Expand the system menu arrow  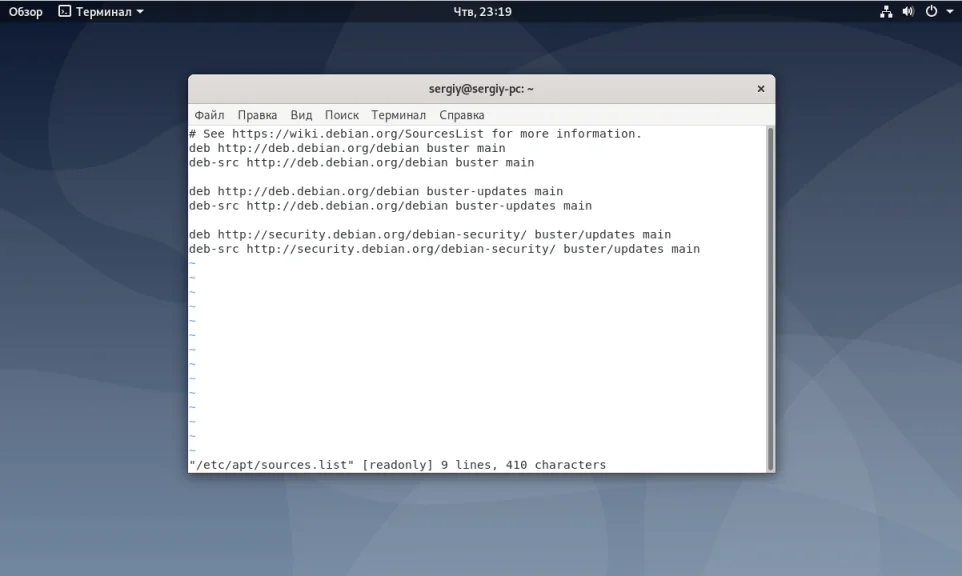[950, 12]
